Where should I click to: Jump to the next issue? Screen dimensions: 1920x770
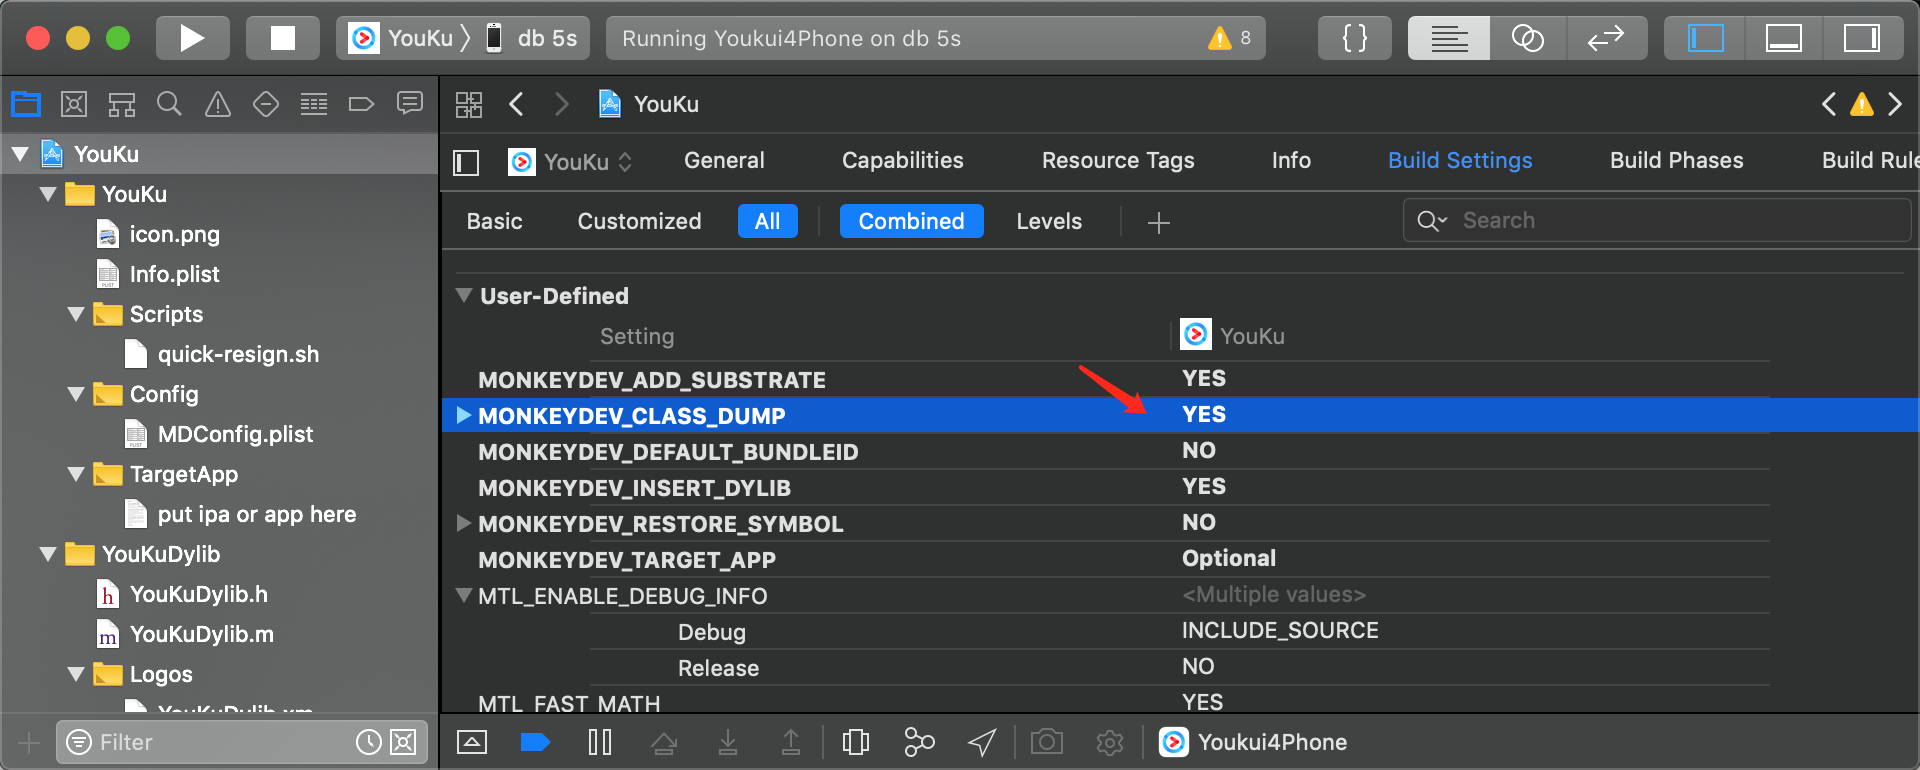1895,104
